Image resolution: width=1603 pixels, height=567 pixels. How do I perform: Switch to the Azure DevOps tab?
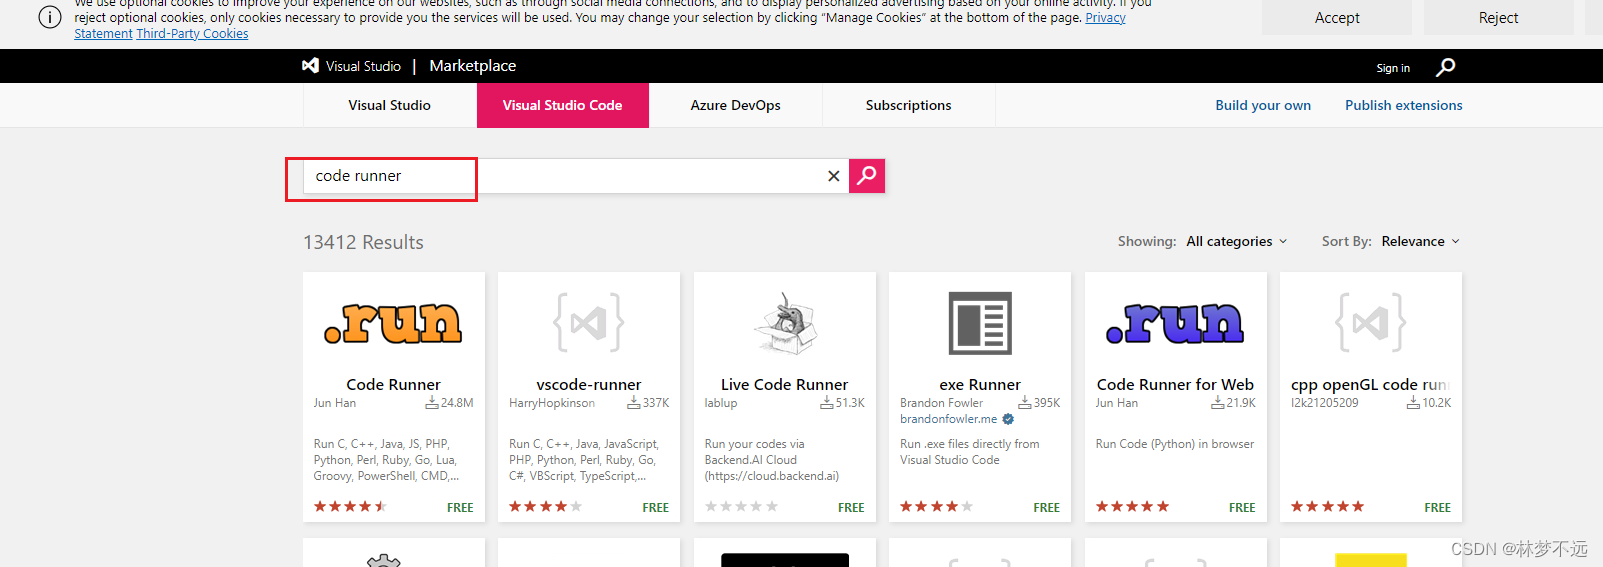click(736, 105)
